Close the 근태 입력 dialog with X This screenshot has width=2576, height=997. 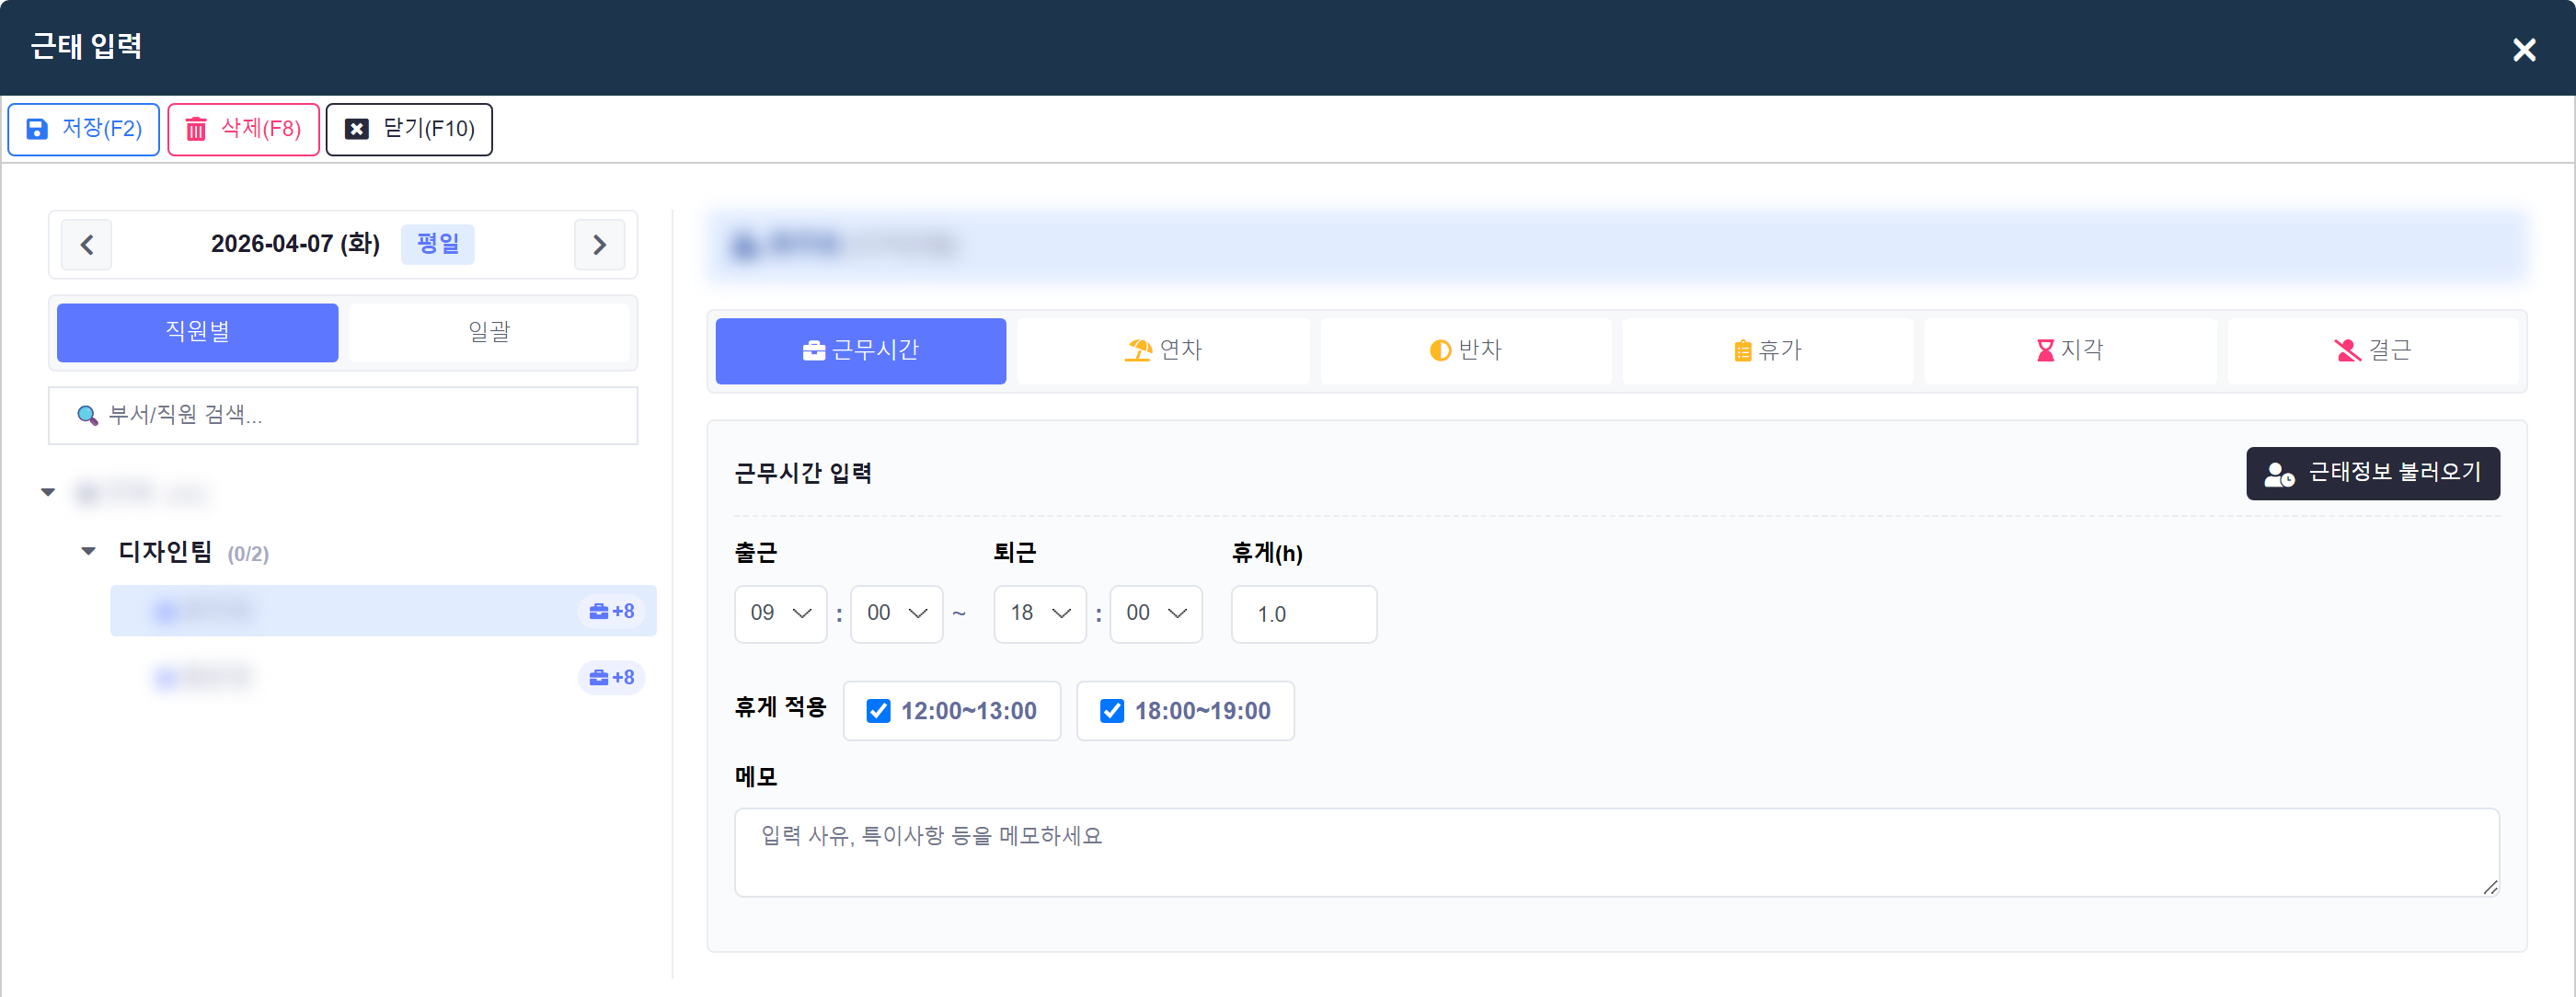pos(2523,50)
